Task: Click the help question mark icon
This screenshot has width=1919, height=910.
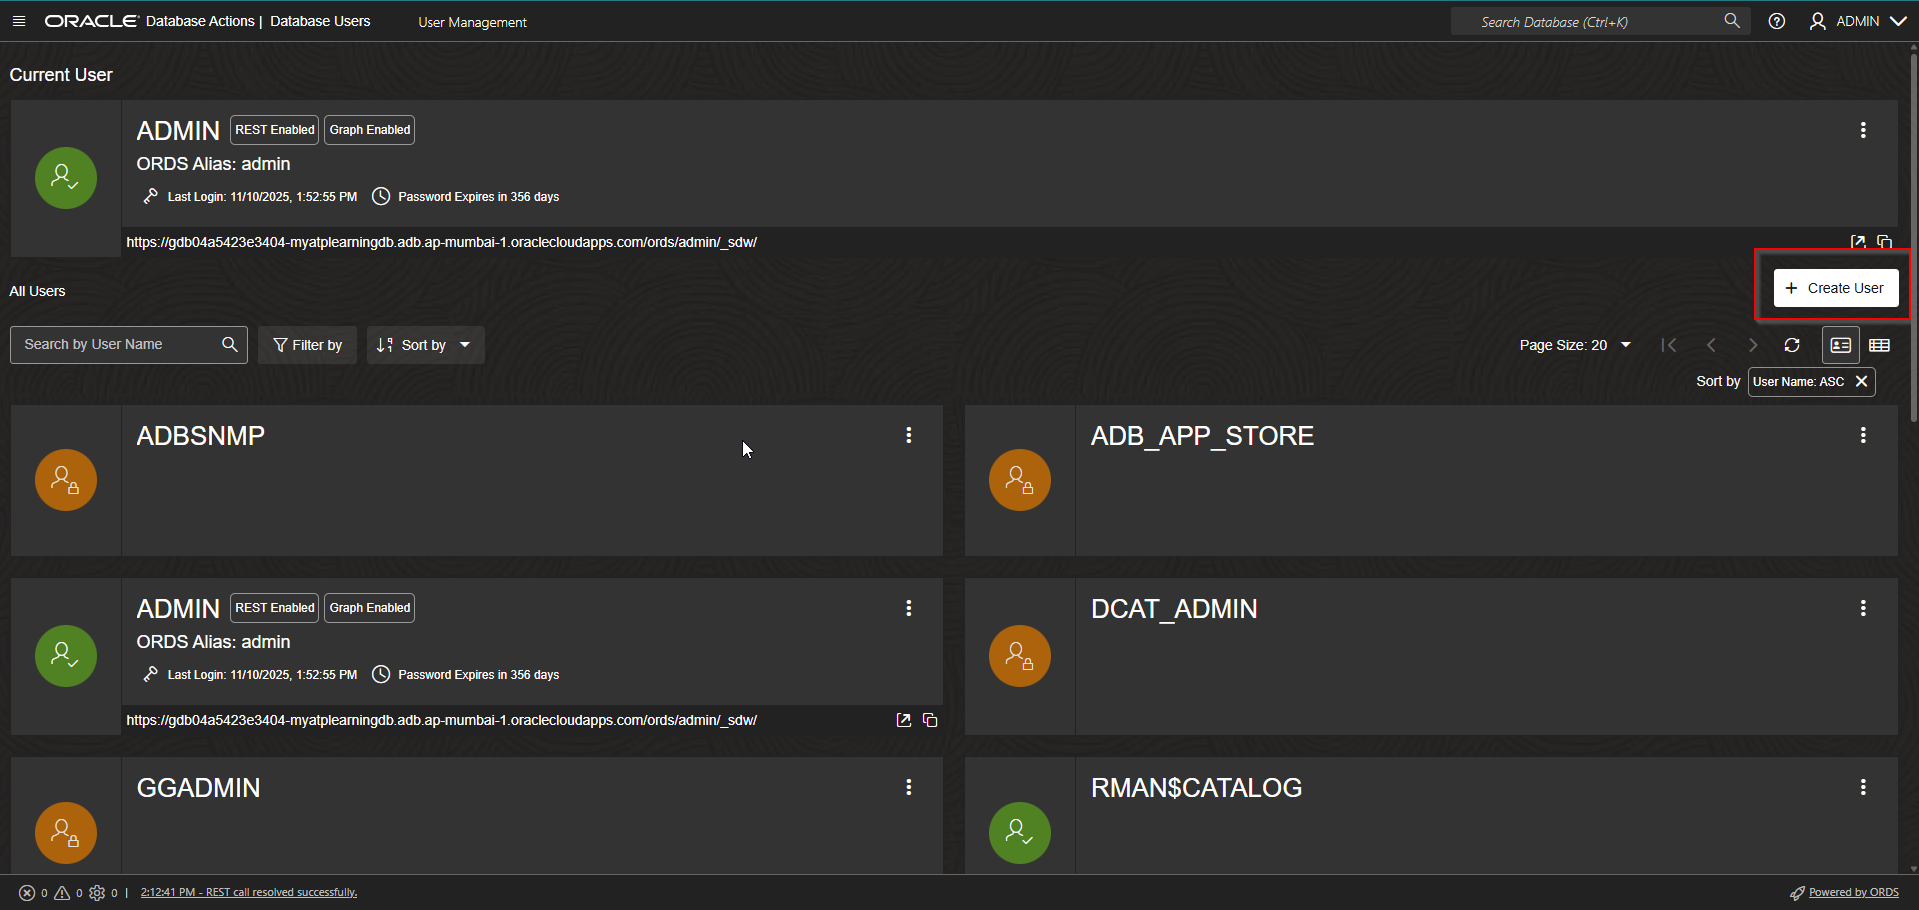Action: click(x=1776, y=21)
